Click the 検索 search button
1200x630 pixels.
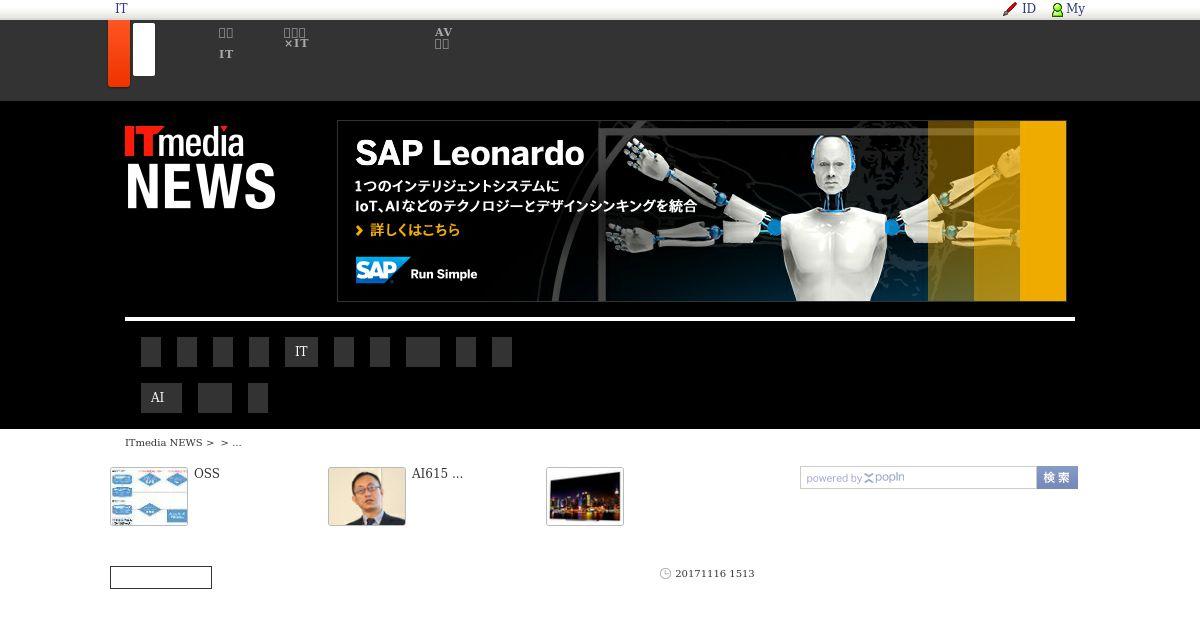1057,478
